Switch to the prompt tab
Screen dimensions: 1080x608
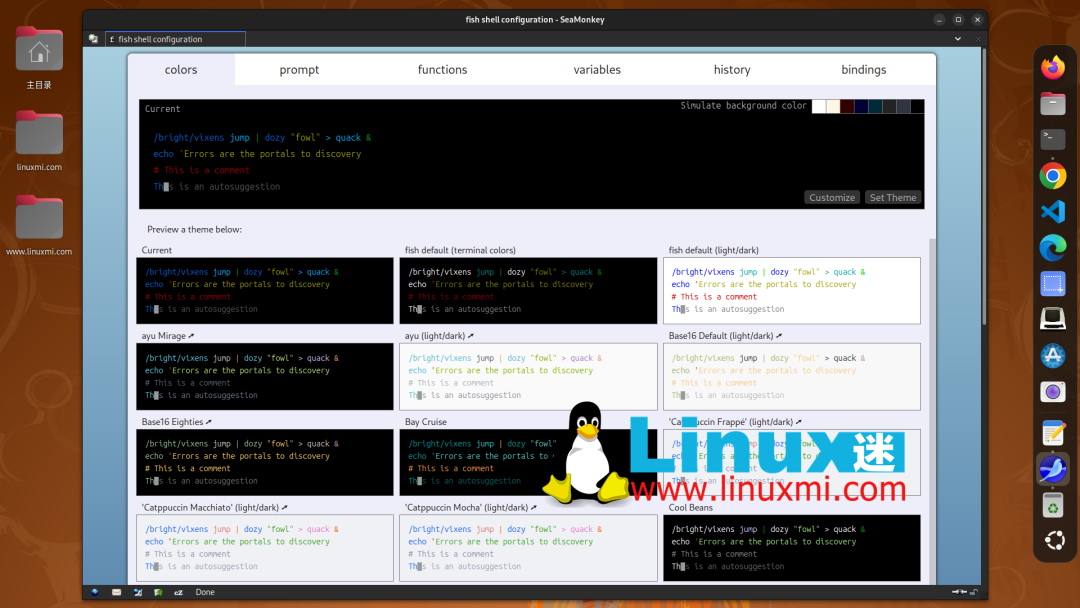(x=299, y=70)
